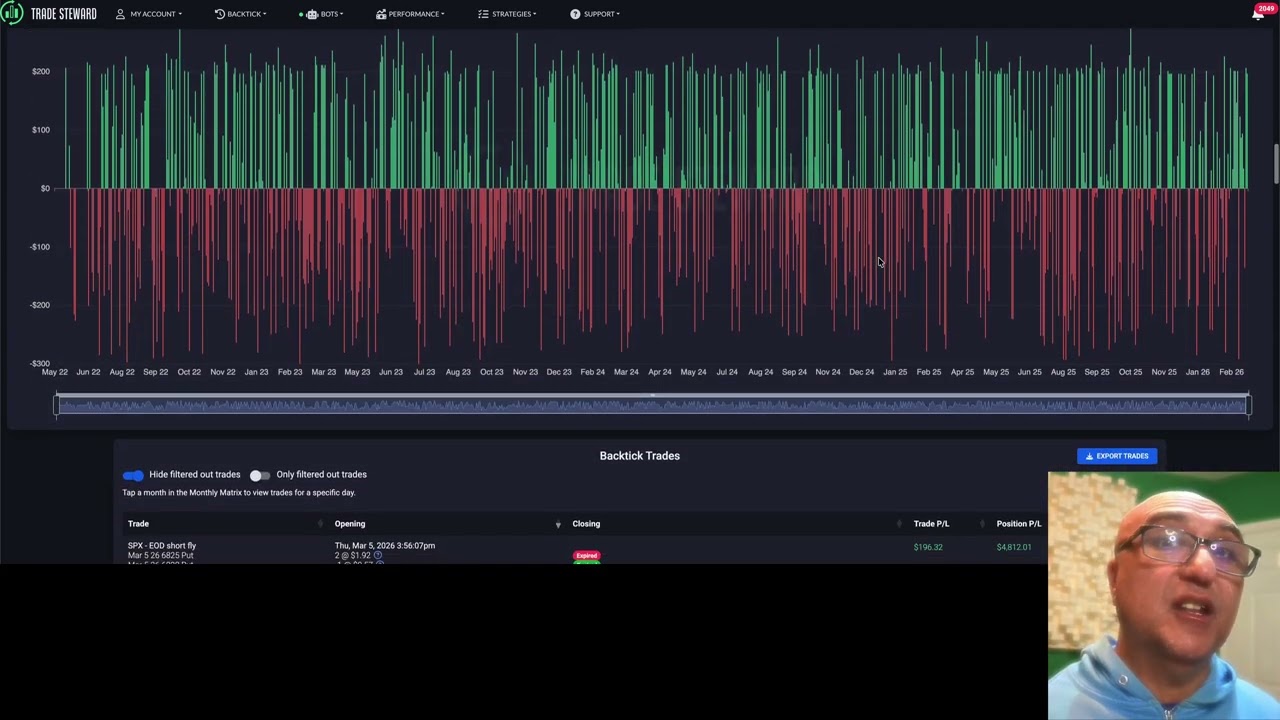
Task: Click the Expired status badge
Action: (x=587, y=556)
